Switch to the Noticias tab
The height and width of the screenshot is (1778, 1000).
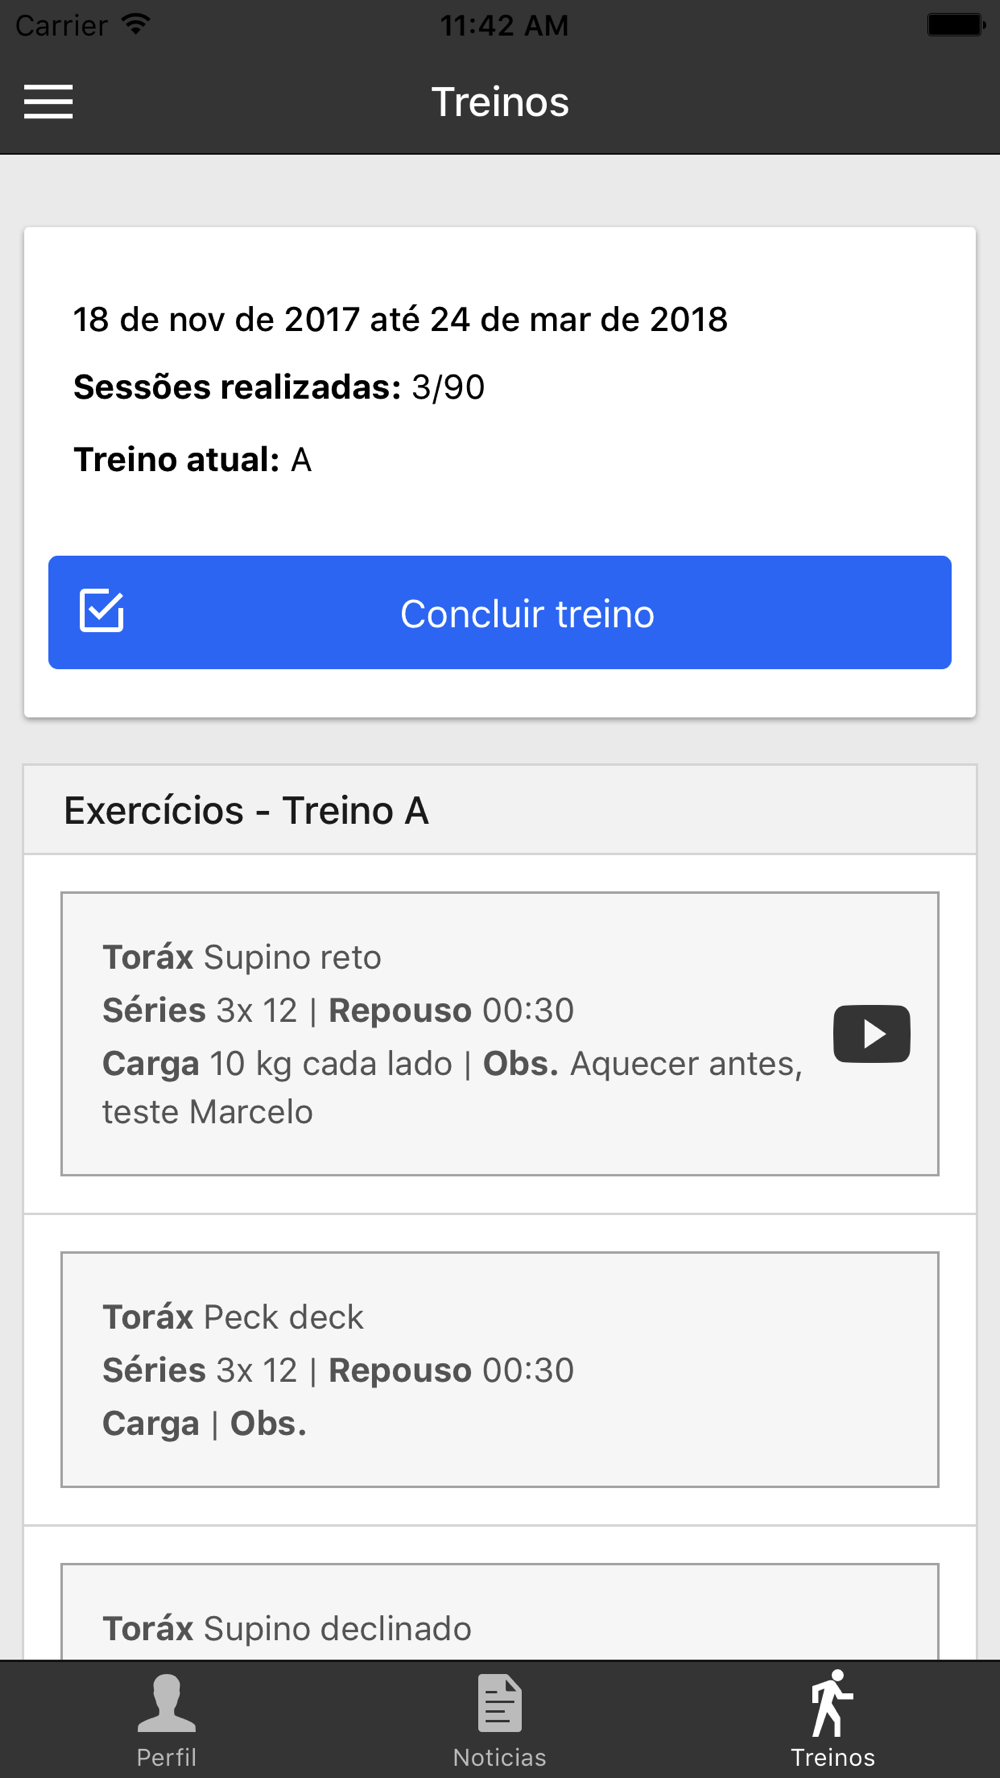pos(500,1720)
